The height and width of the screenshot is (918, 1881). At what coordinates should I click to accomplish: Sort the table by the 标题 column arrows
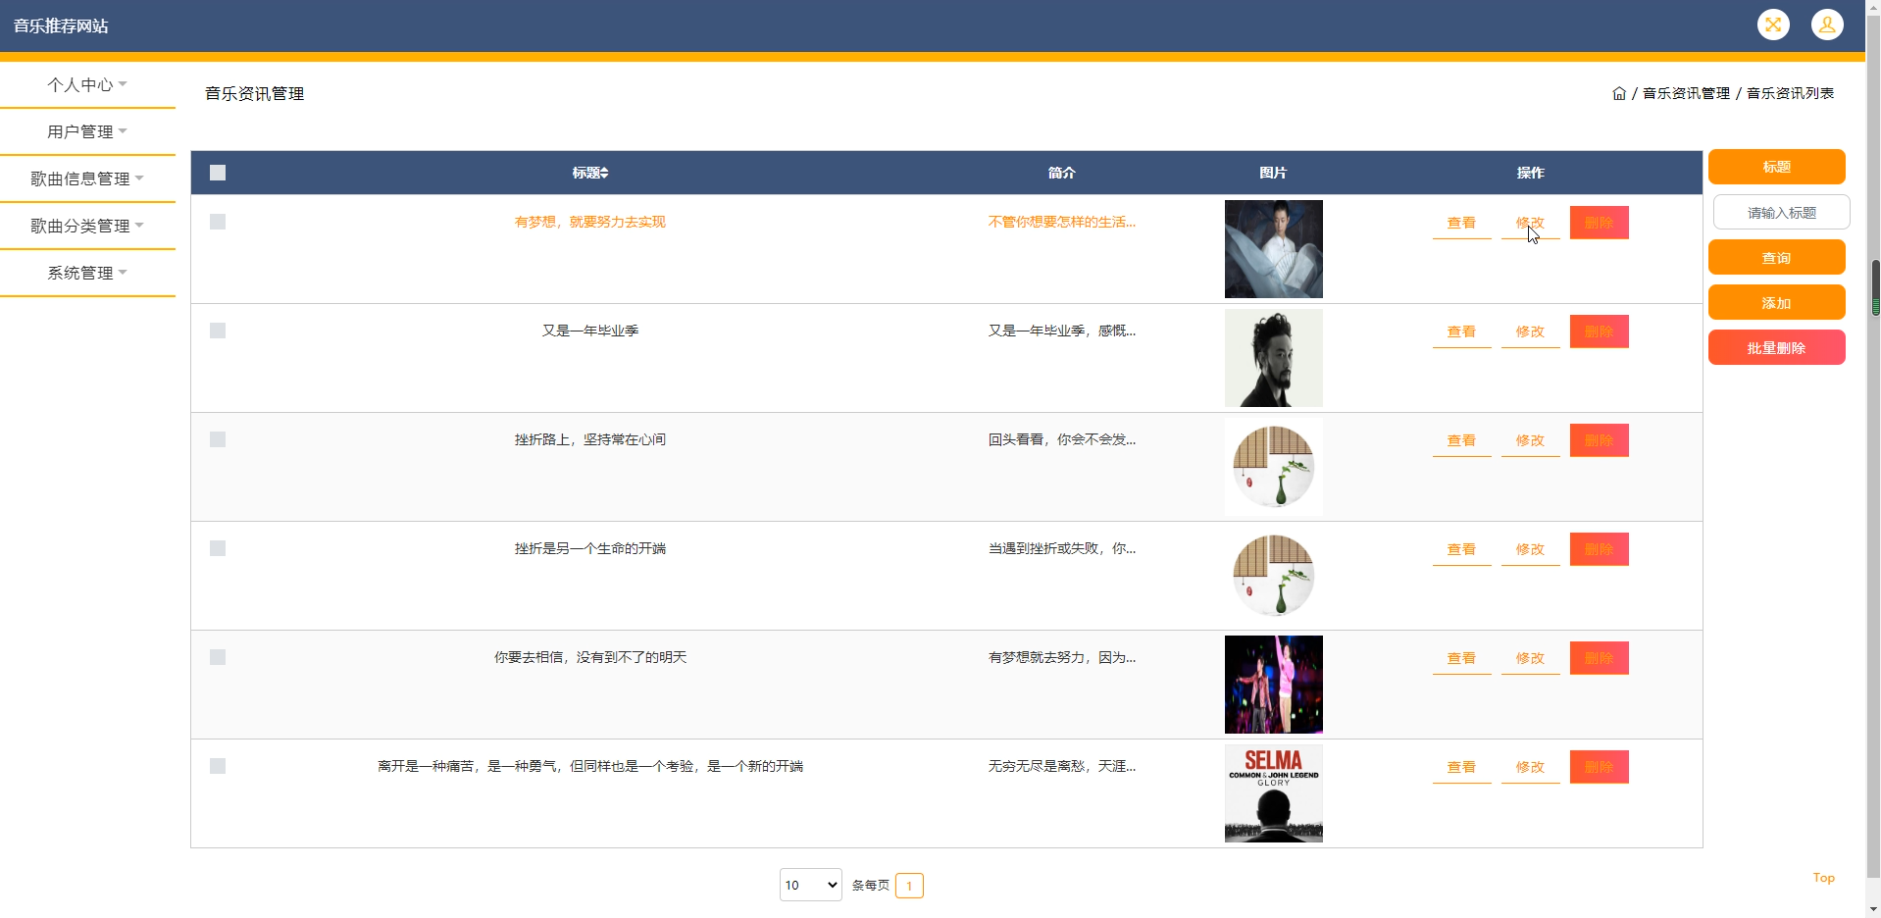[605, 172]
